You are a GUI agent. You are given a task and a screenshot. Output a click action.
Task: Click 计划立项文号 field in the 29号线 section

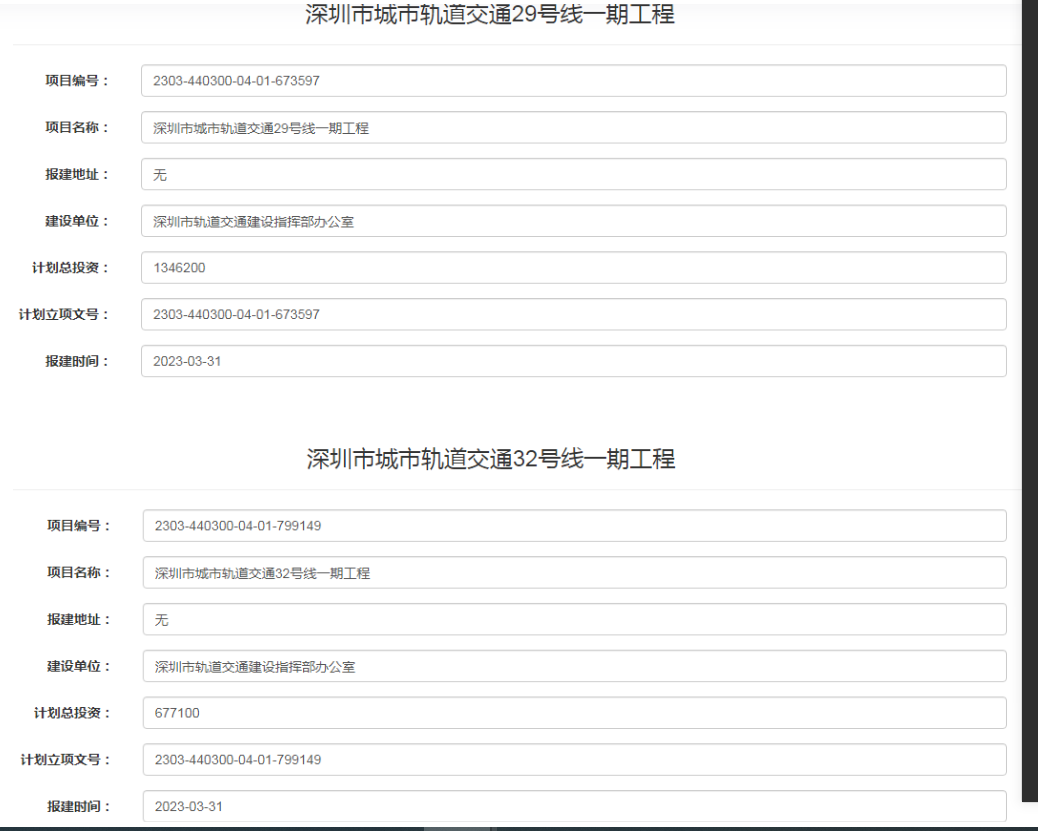pos(573,314)
